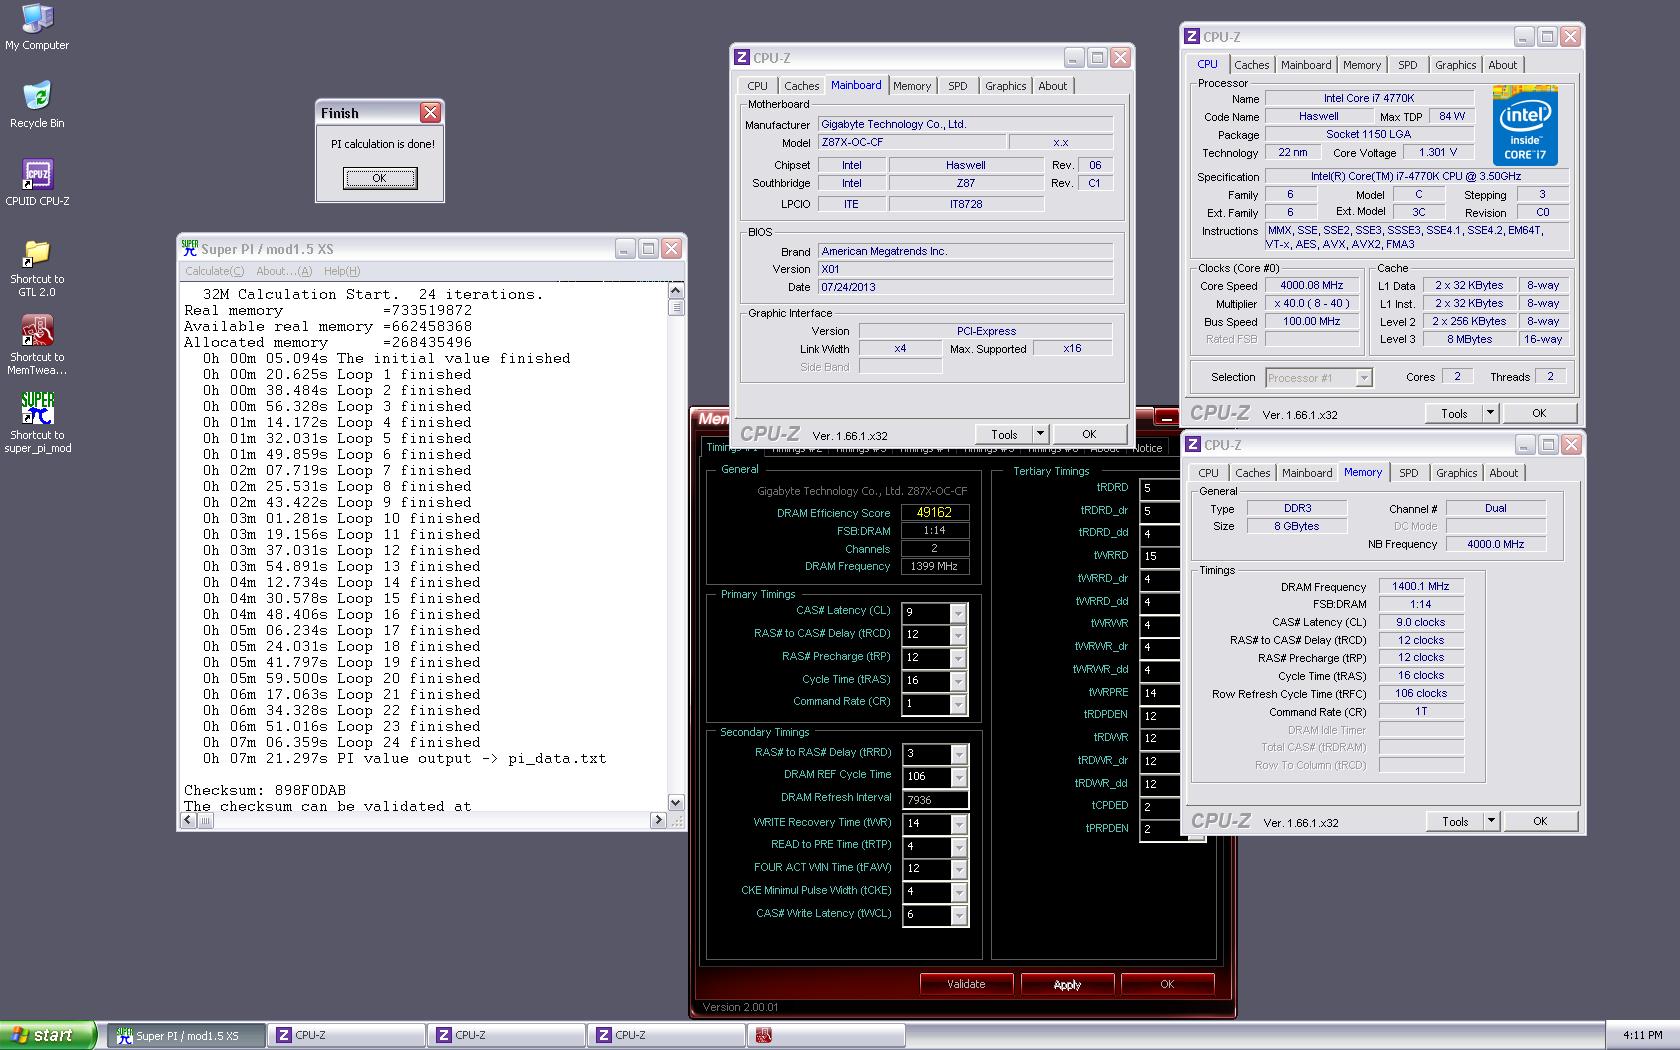Switch to SPD tab in Mainboard CPU-Z window
This screenshot has height=1050, width=1680.
point(958,86)
